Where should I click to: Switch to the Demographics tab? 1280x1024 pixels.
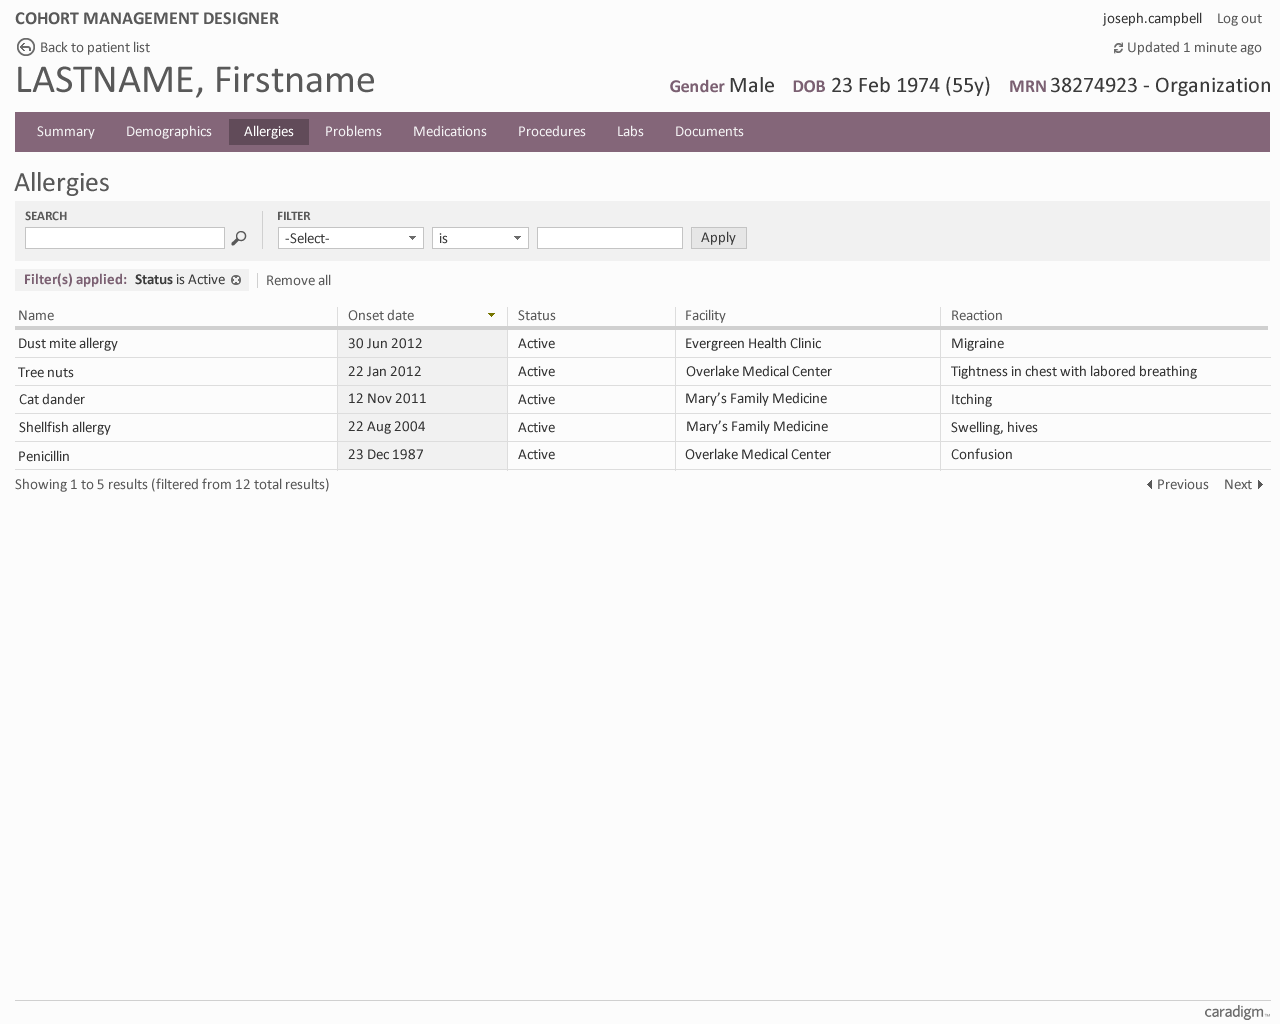click(169, 132)
